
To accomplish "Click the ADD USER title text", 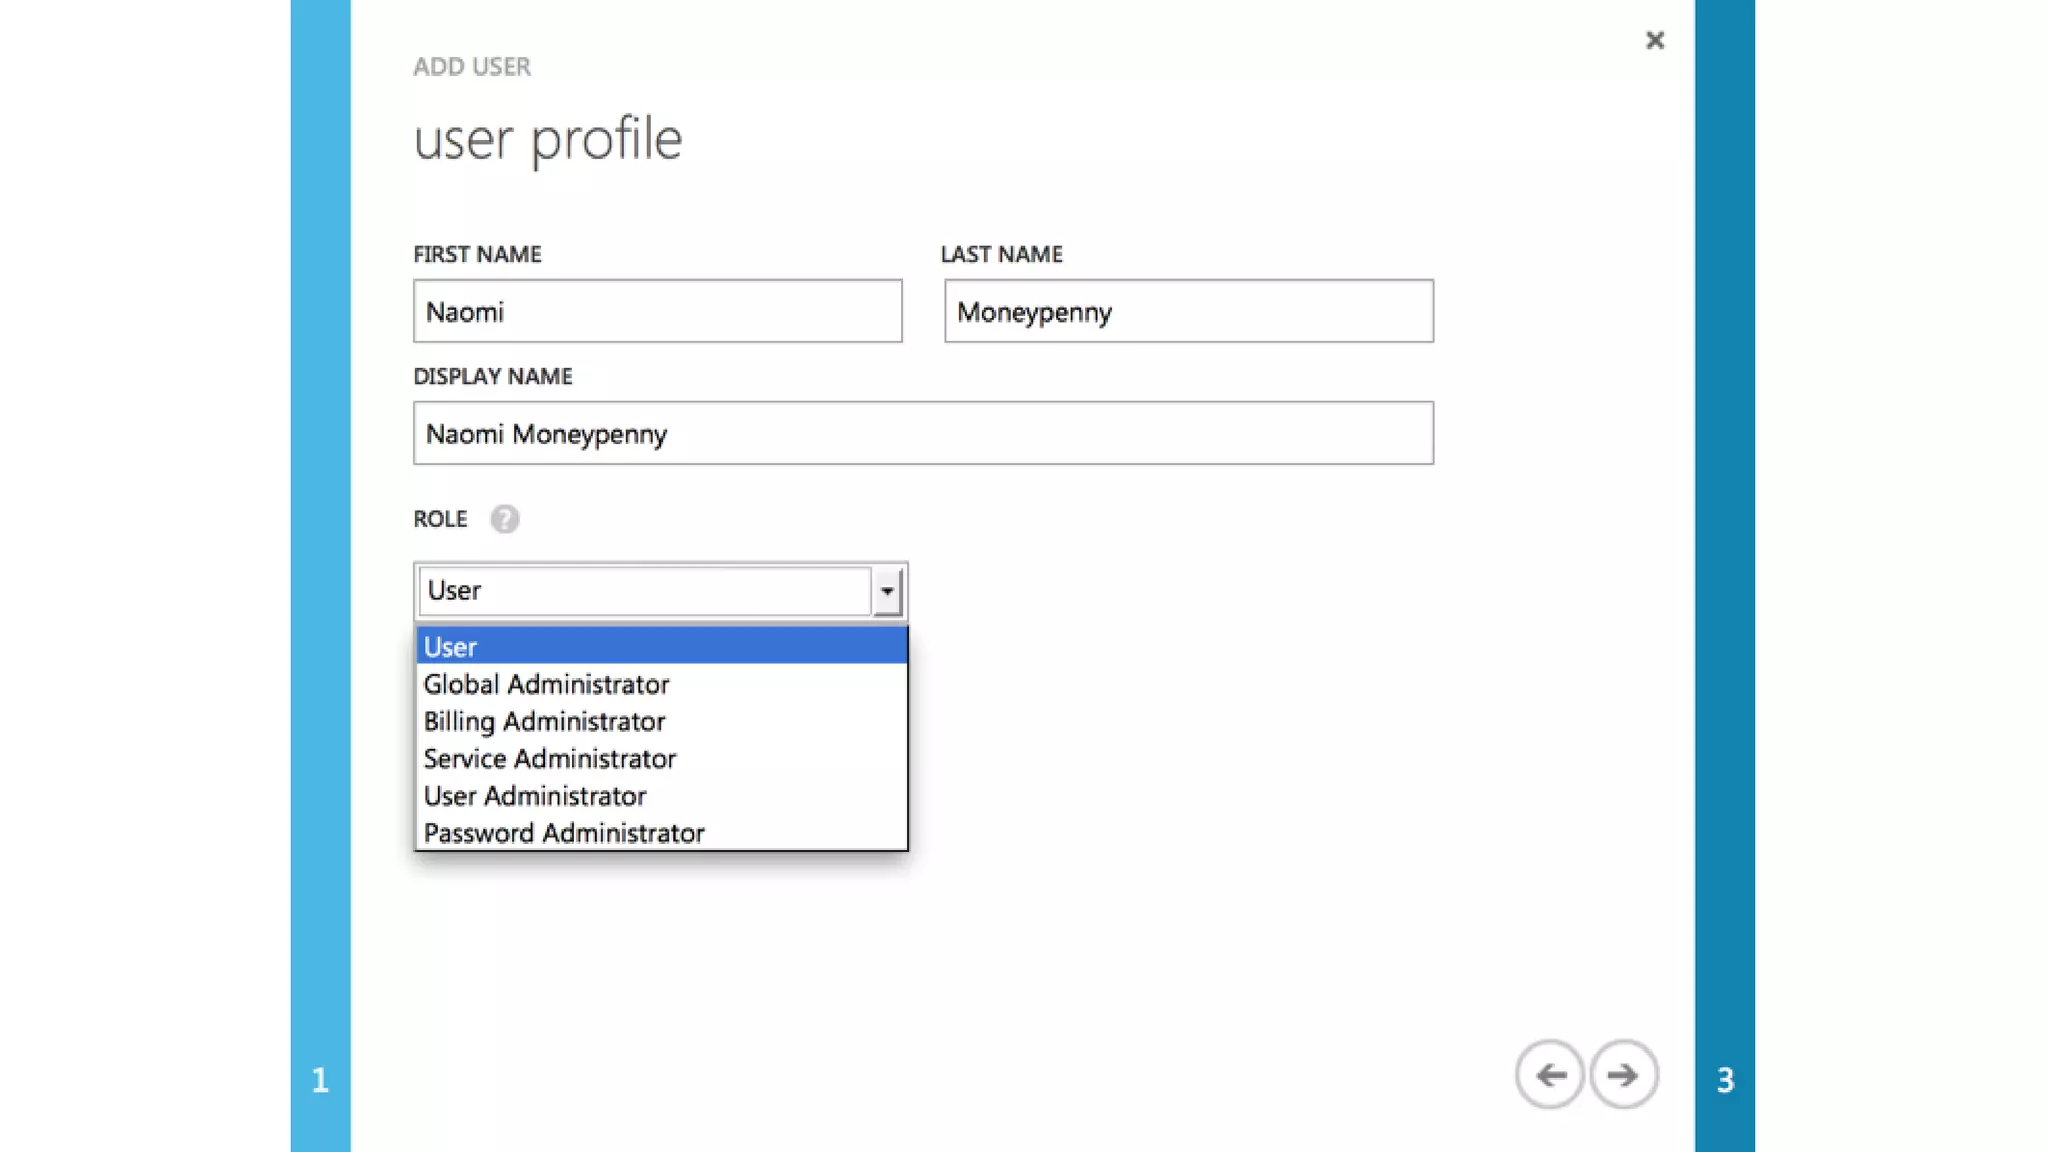I will click(472, 66).
